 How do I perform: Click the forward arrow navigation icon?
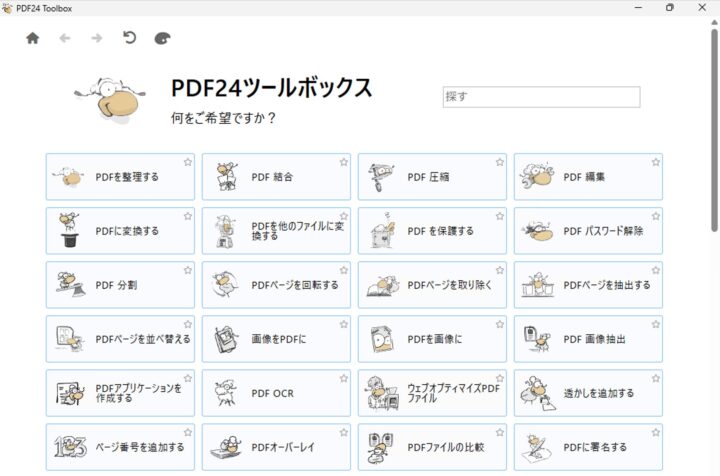(97, 39)
